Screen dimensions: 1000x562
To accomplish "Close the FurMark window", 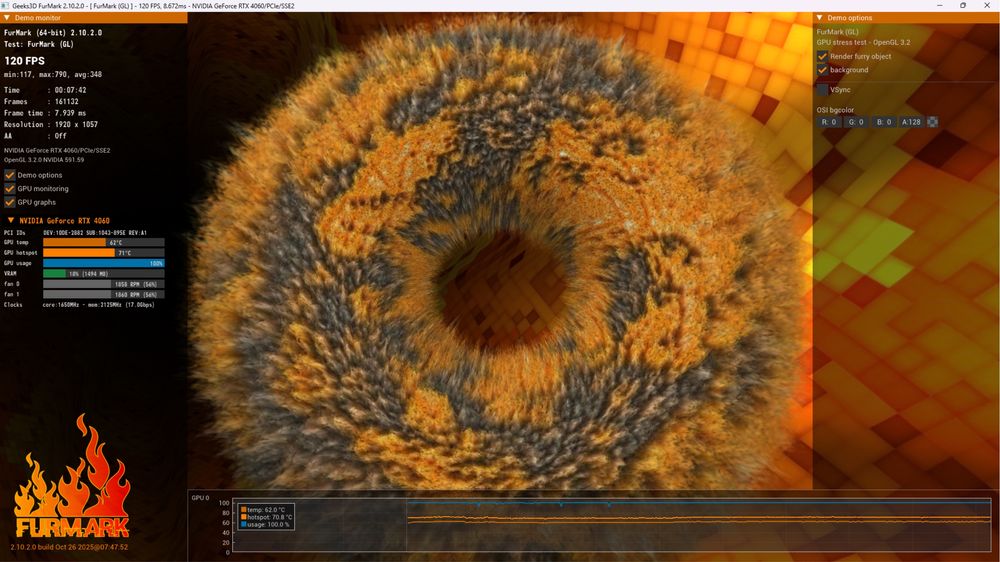I will coord(987,6).
